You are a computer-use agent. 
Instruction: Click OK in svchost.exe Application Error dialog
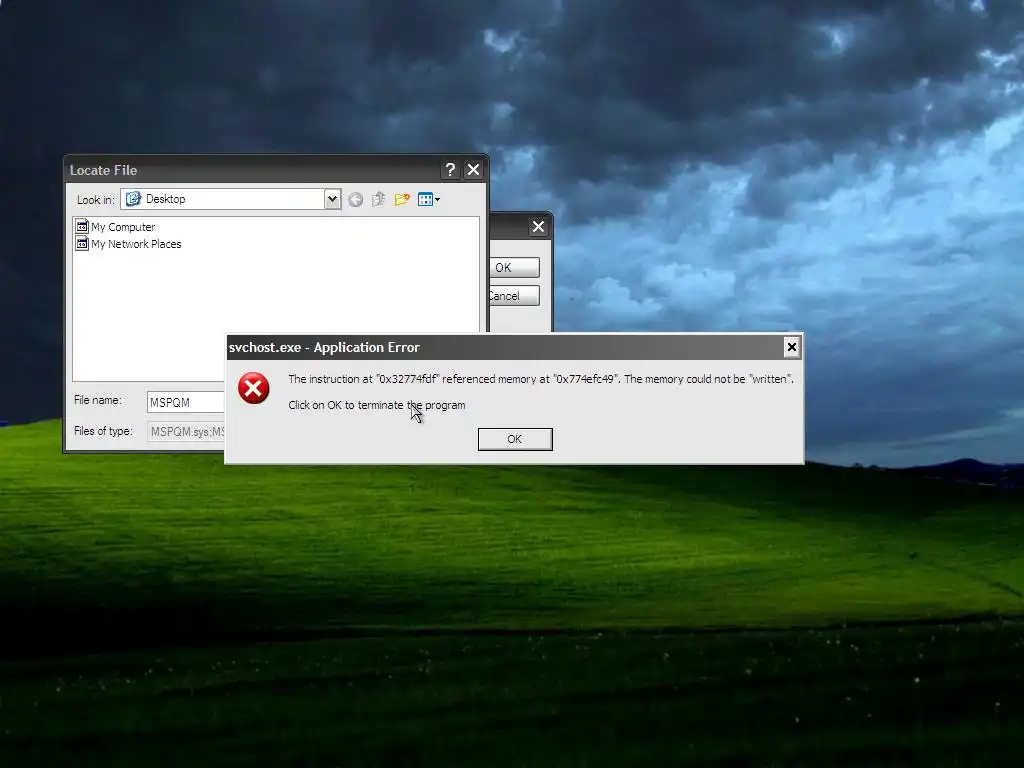pyautogui.click(x=515, y=440)
